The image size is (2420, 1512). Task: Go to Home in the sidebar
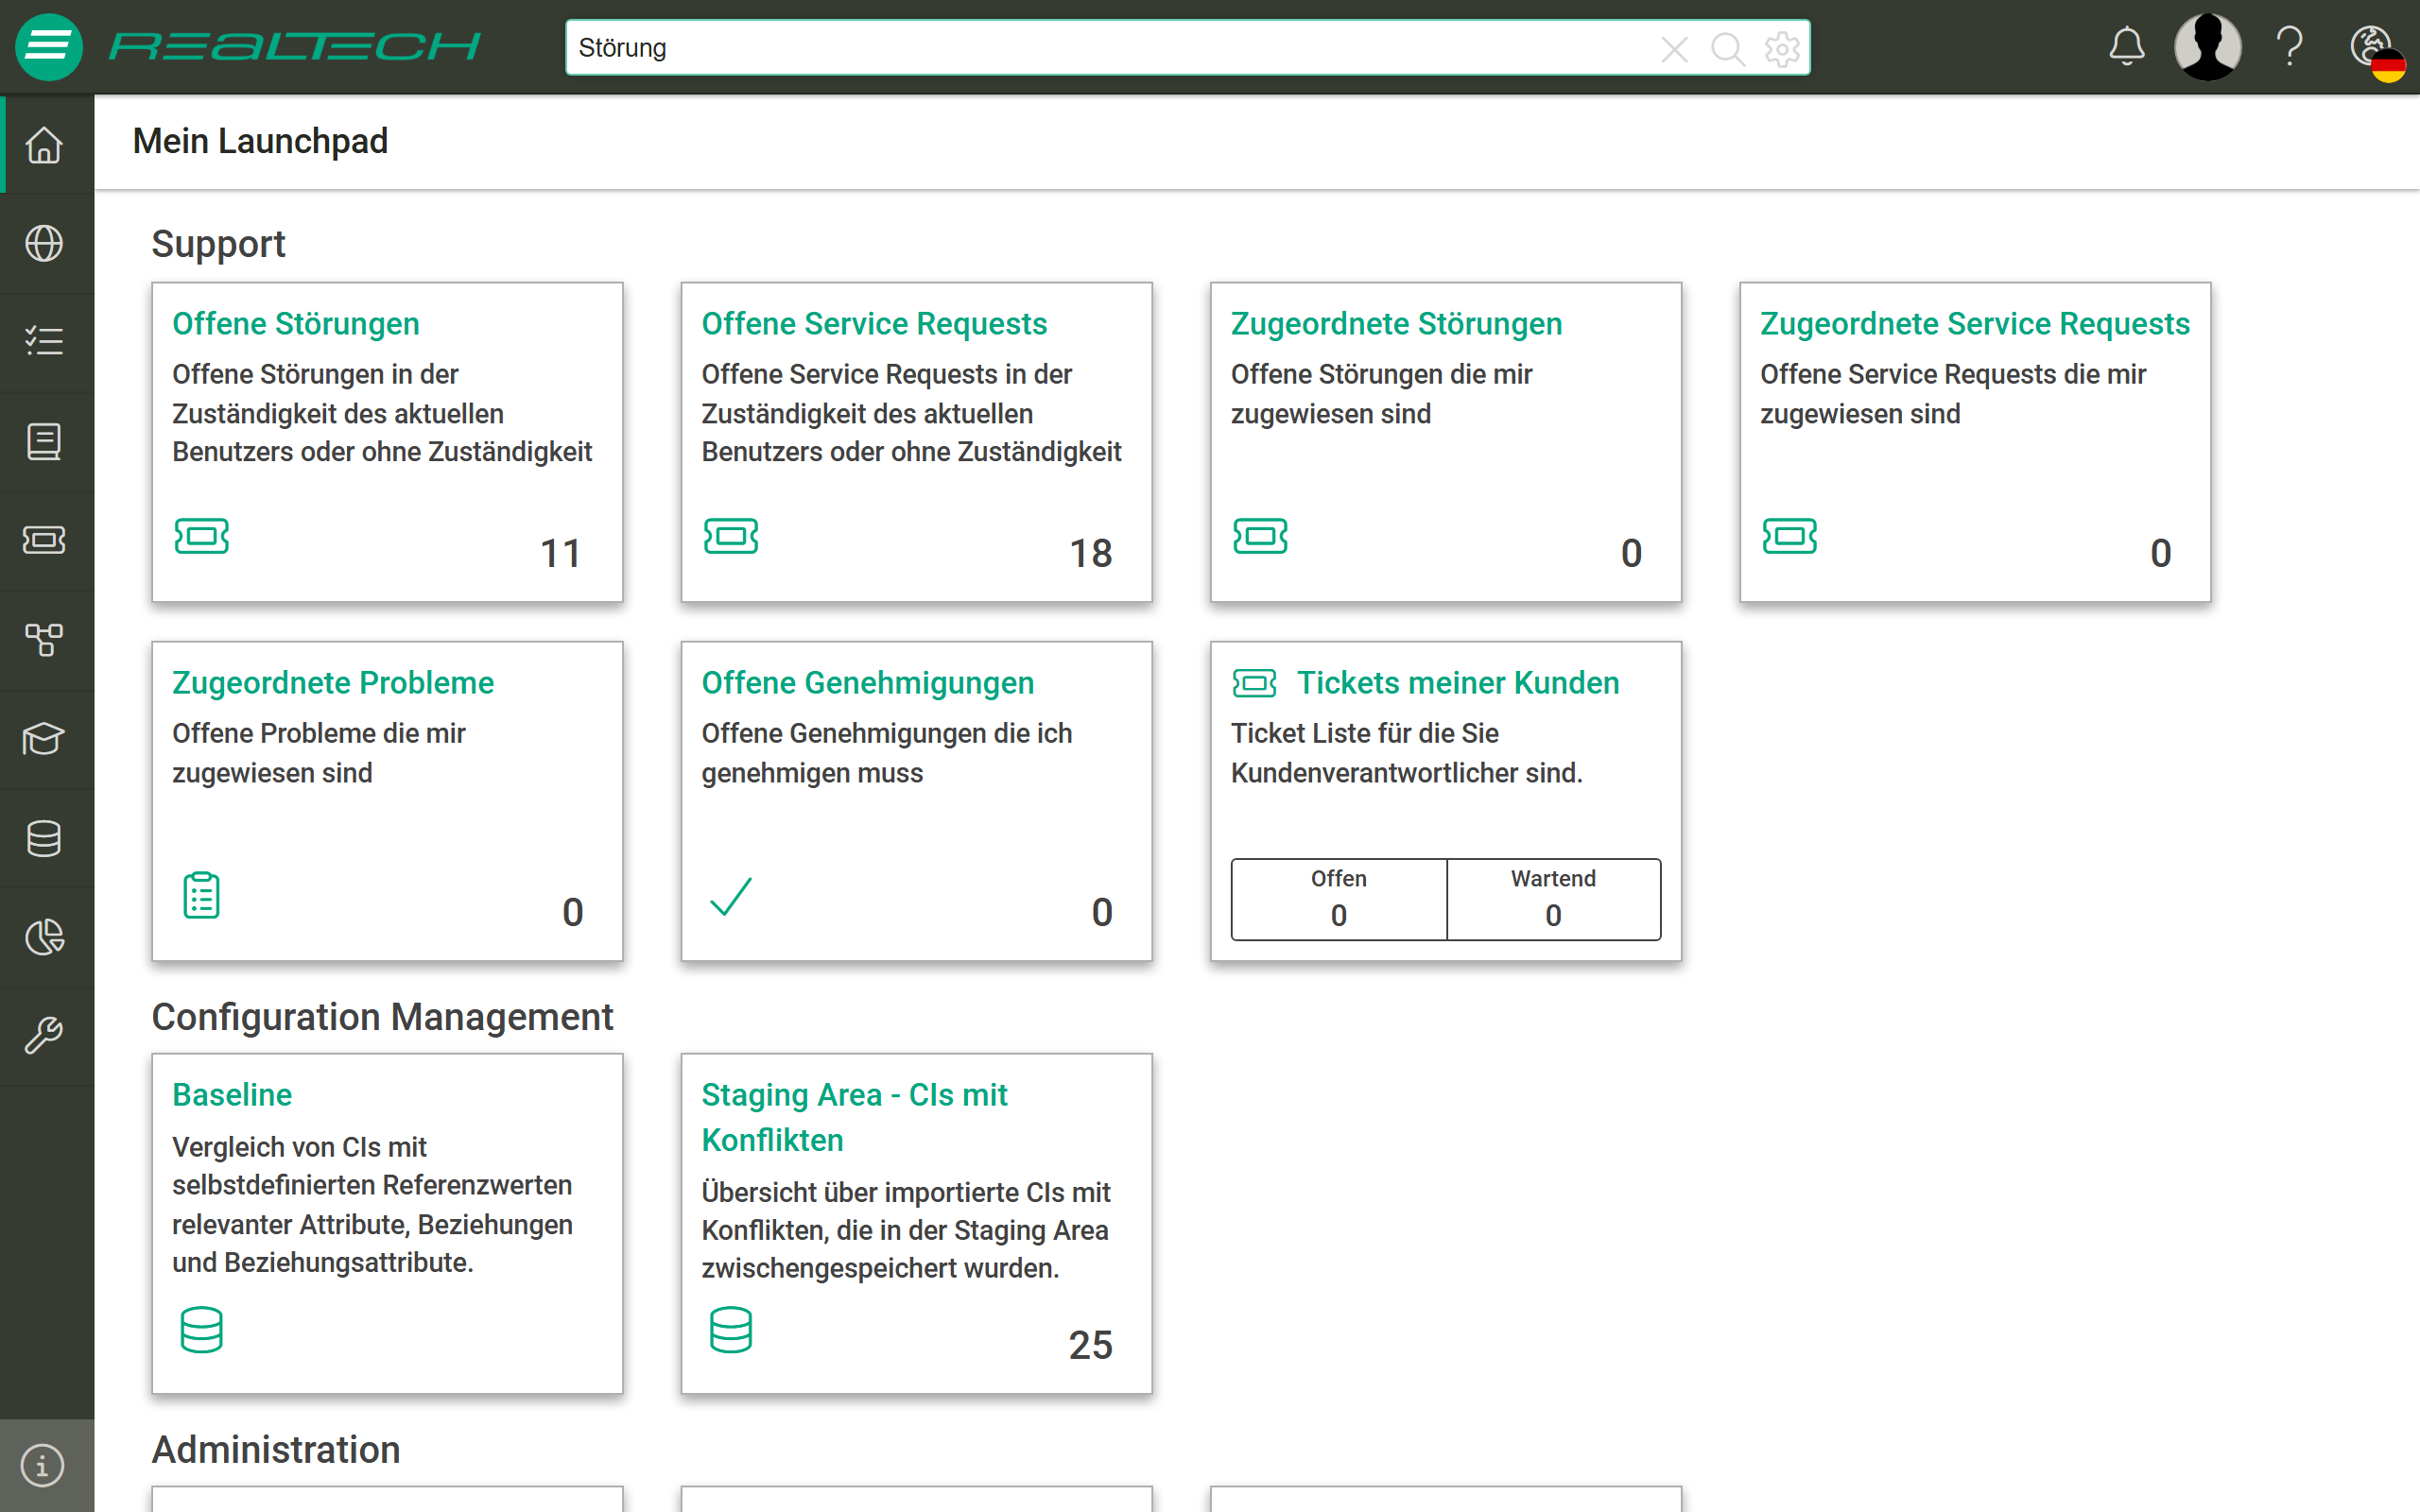(44, 144)
